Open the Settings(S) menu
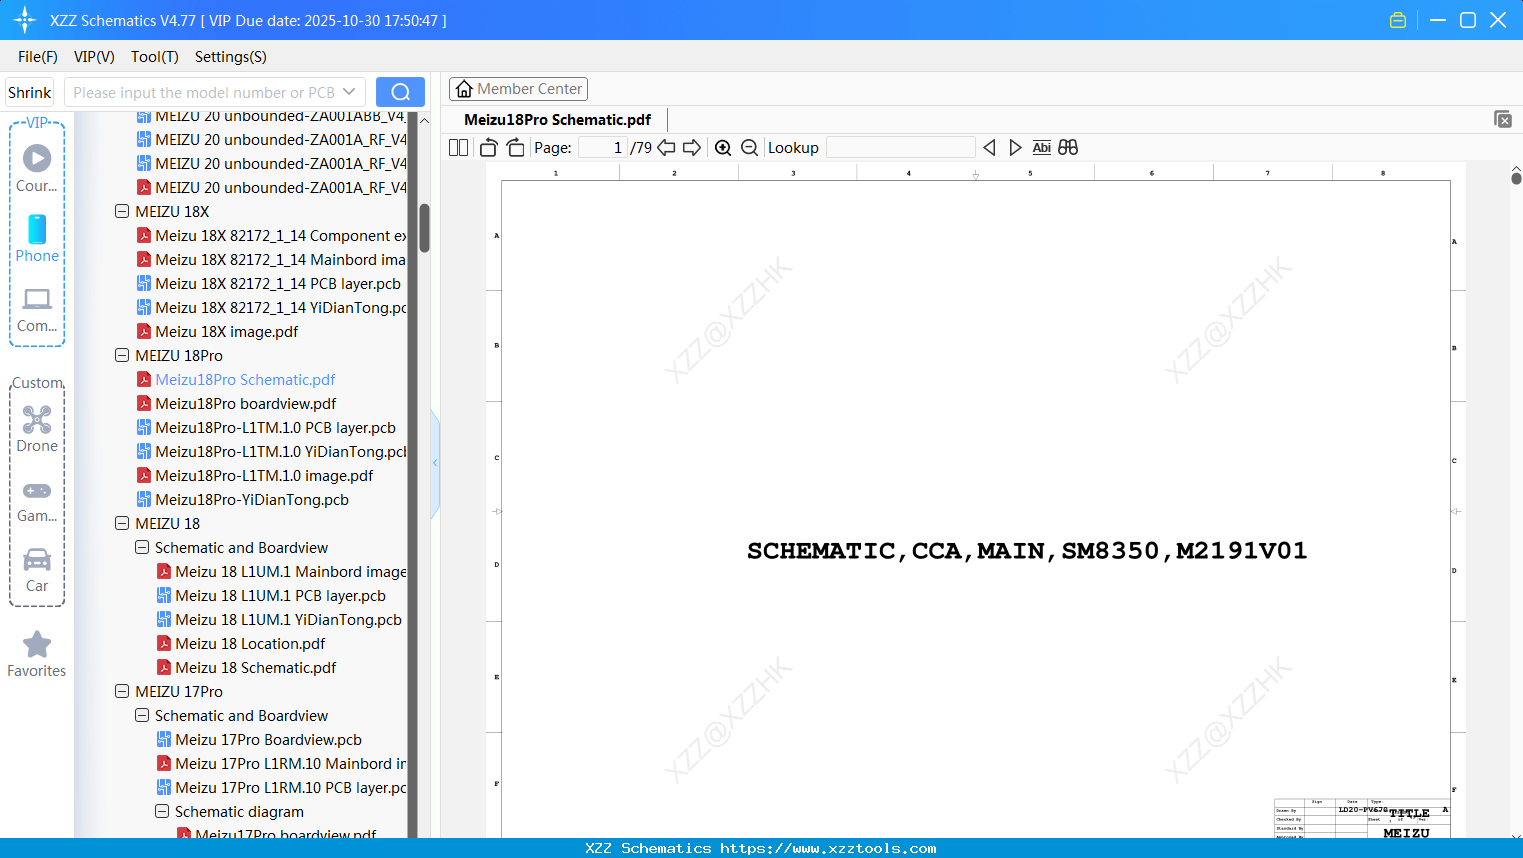This screenshot has width=1523, height=858. 231,57
